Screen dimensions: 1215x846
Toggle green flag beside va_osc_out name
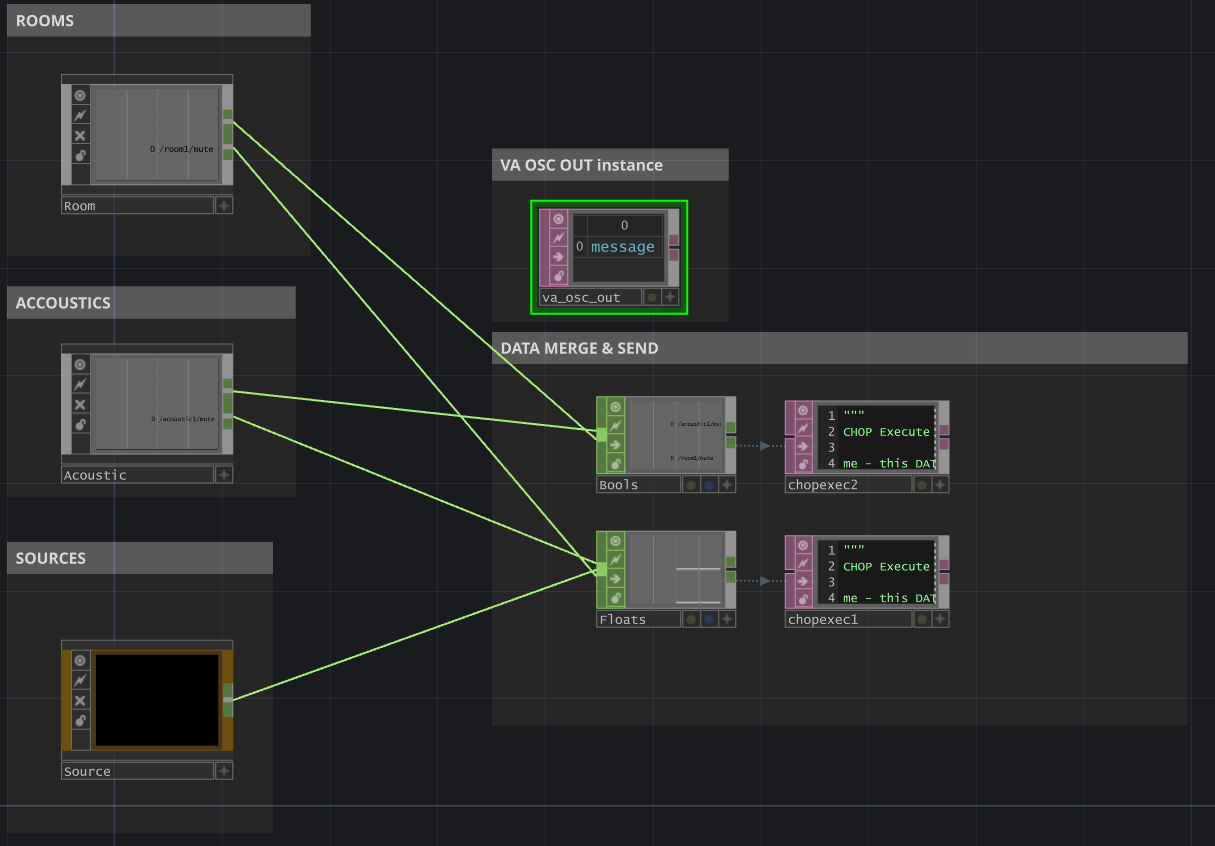tap(652, 297)
